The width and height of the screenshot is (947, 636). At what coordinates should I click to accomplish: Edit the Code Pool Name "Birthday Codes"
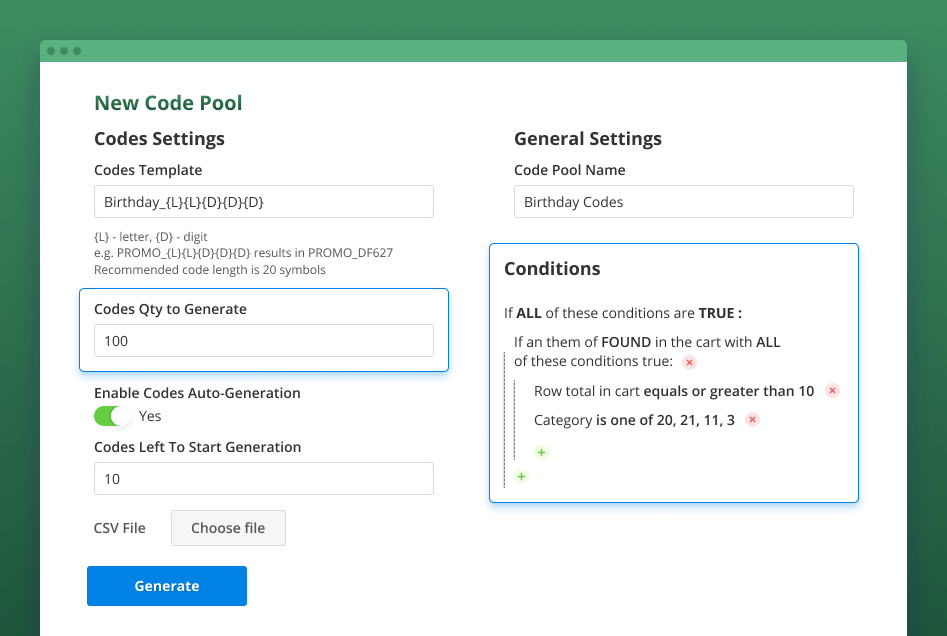(x=683, y=201)
